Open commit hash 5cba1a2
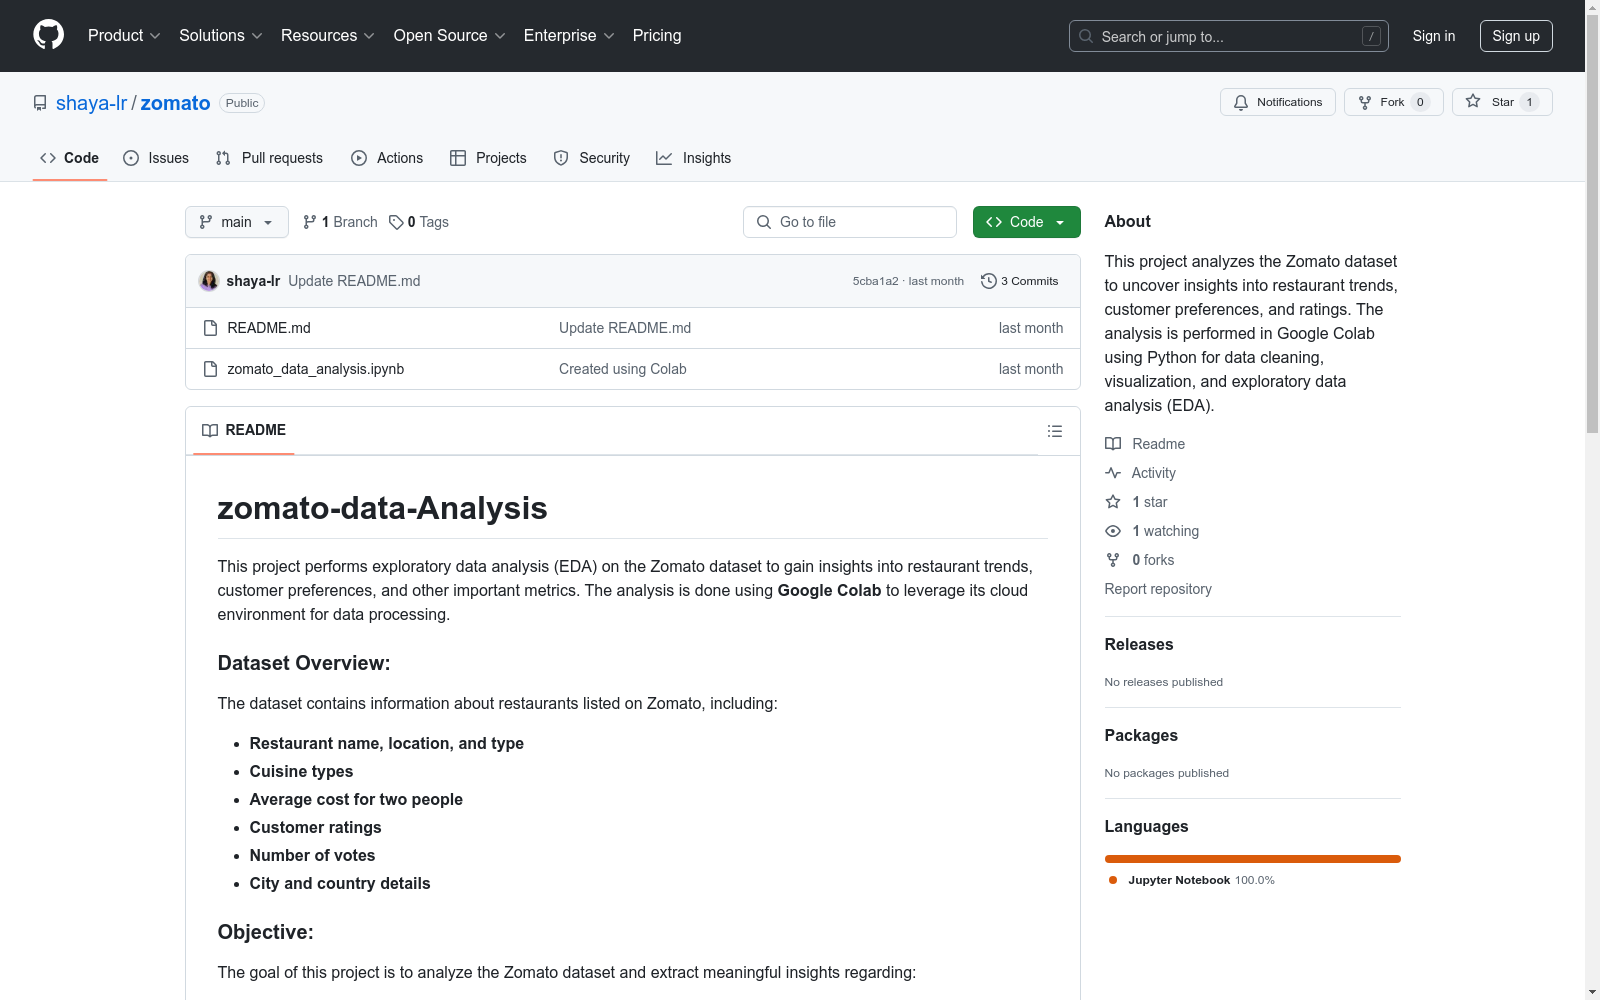Viewport: 1600px width, 1000px height. (875, 281)
